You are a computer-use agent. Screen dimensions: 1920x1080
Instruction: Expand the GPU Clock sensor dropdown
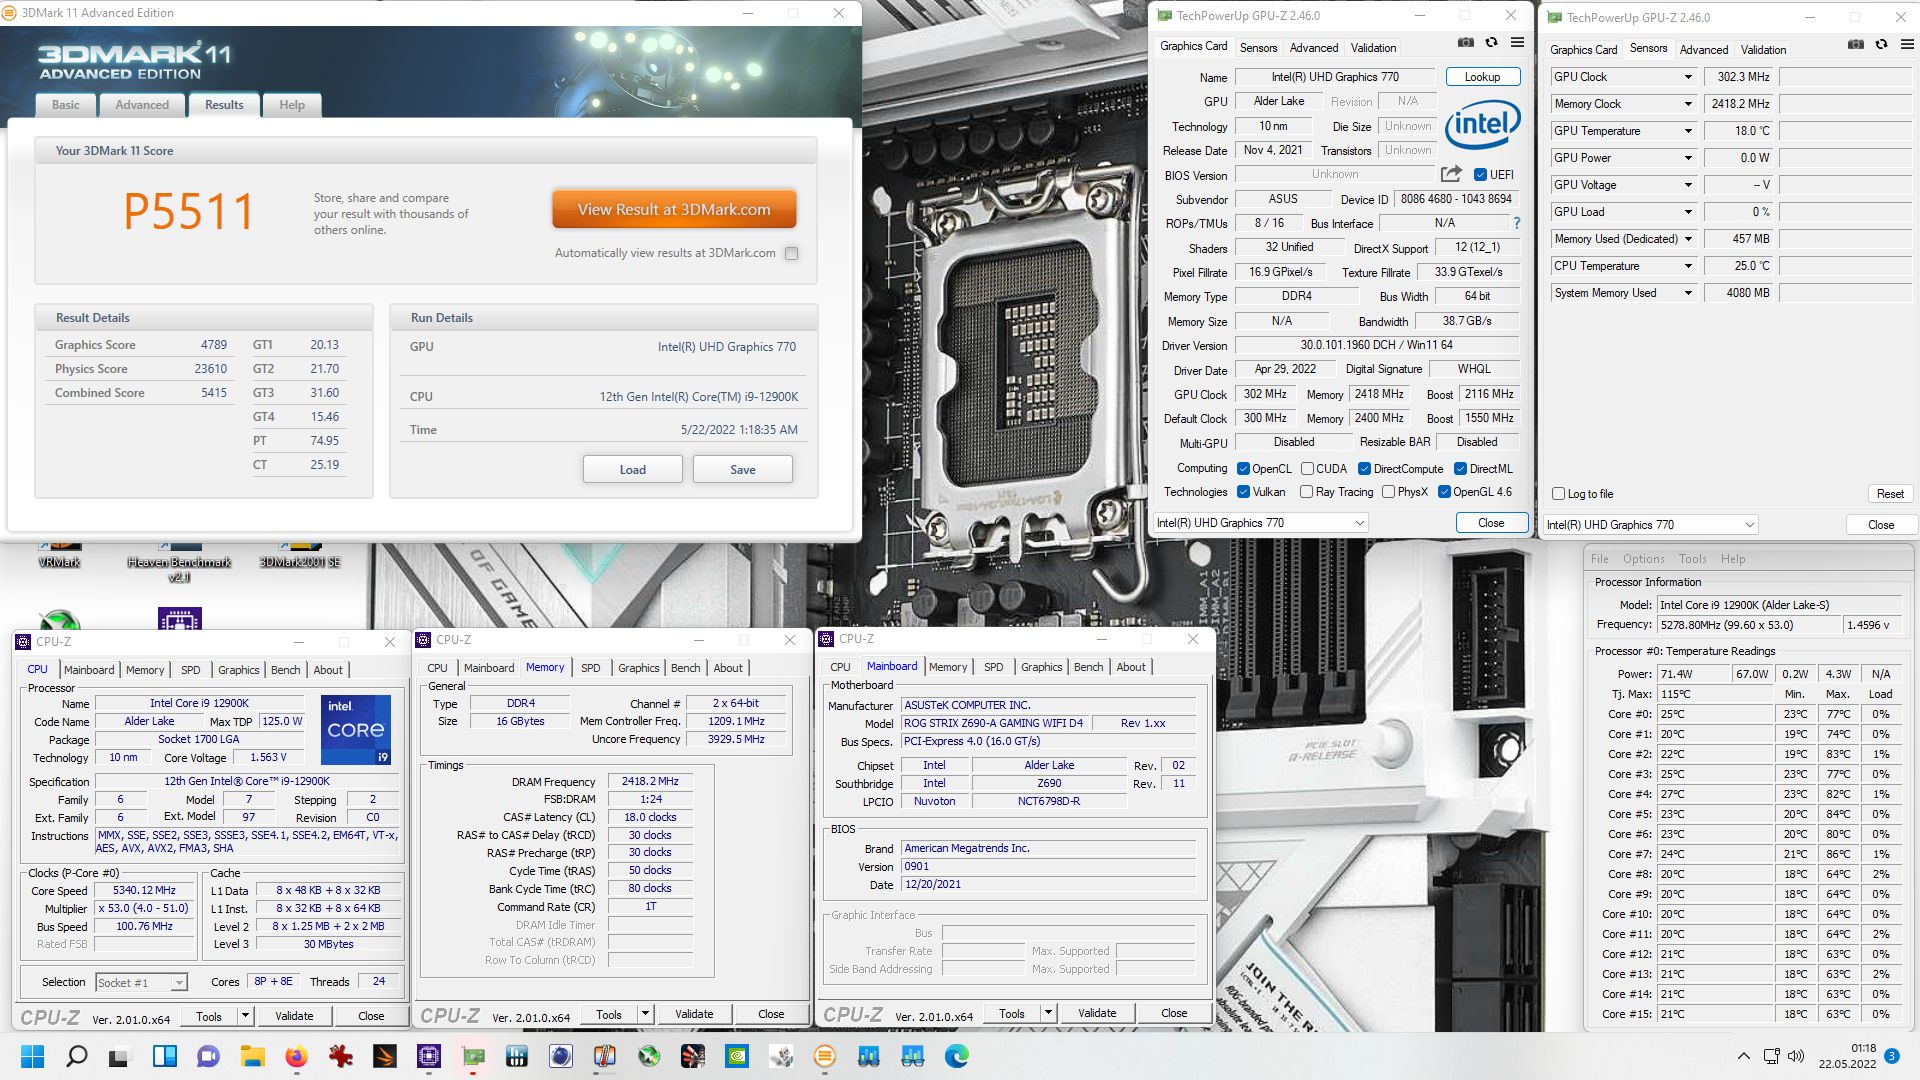click(1688, 77)
